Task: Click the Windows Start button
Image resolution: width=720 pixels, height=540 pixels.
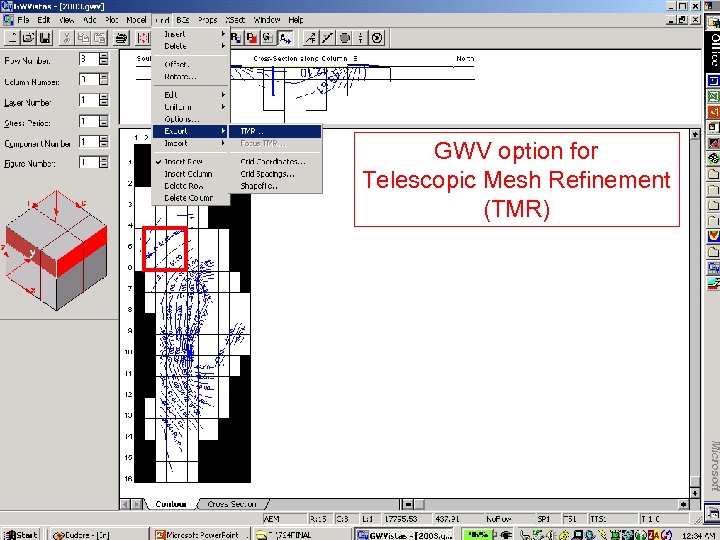Action: click(21, 534)
